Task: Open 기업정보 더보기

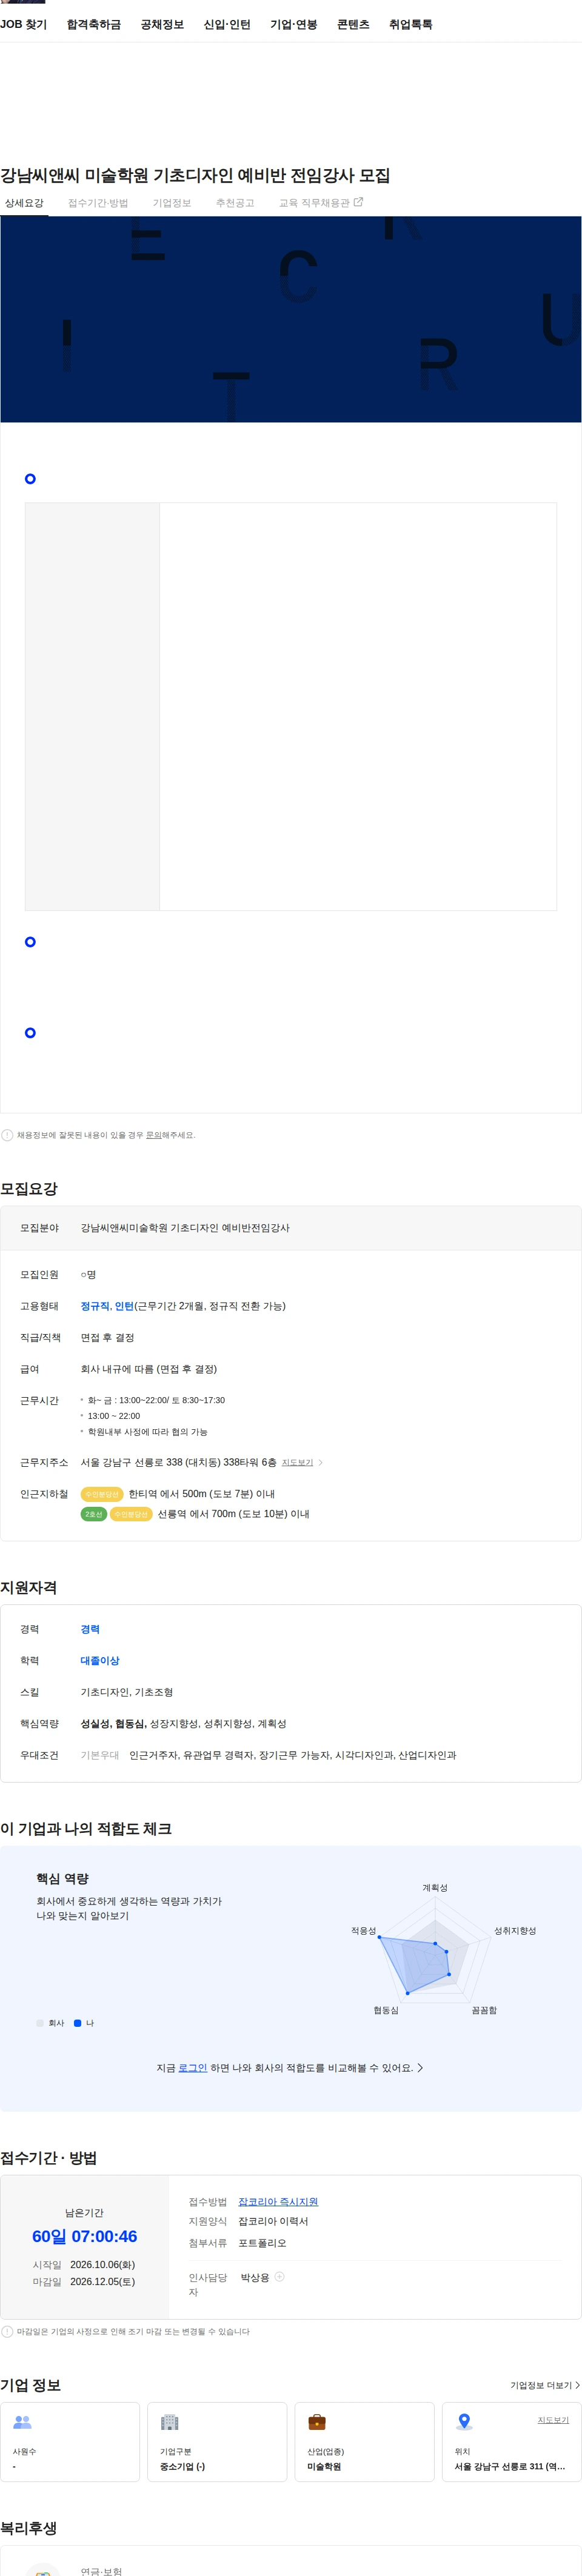Action: [545, 2385]
